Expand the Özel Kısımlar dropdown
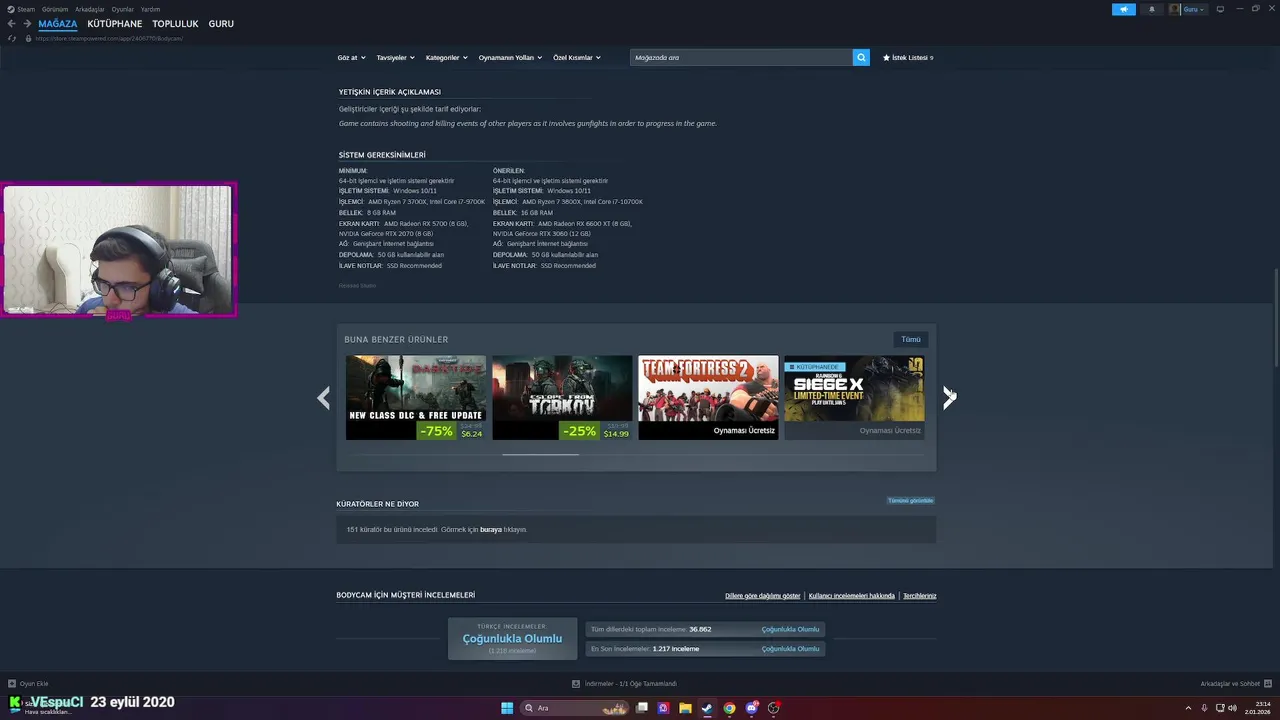1280x720 pixels. point(577,58)
